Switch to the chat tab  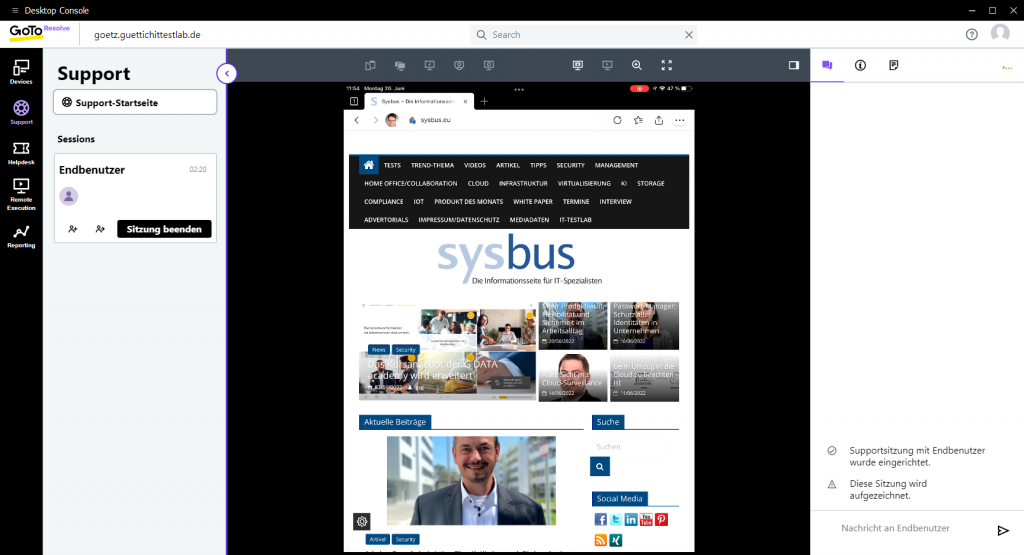(827, 65)
